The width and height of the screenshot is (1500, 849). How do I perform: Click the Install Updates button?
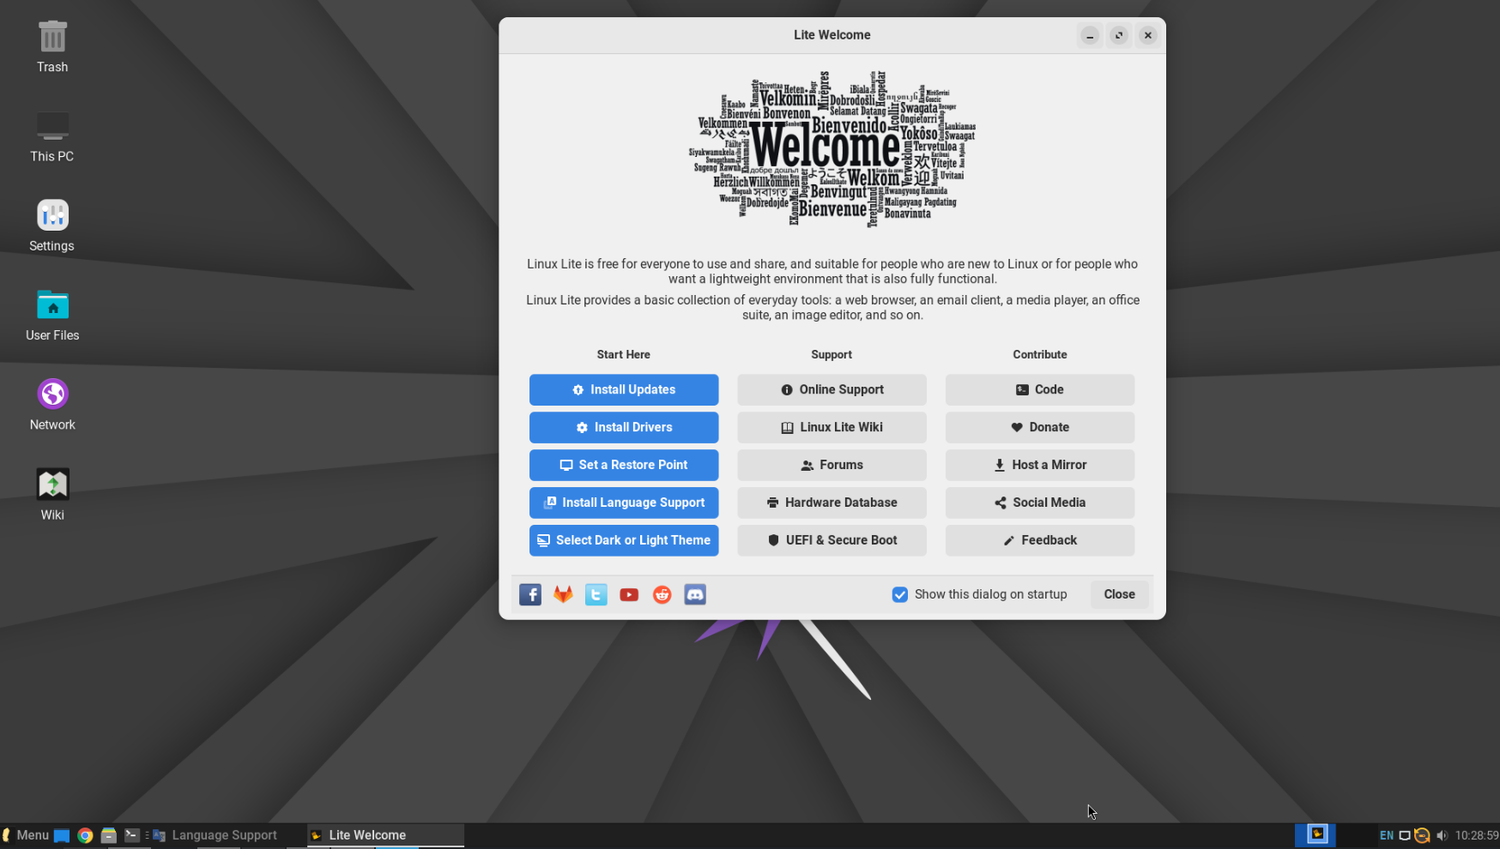(x=623, y=389)
